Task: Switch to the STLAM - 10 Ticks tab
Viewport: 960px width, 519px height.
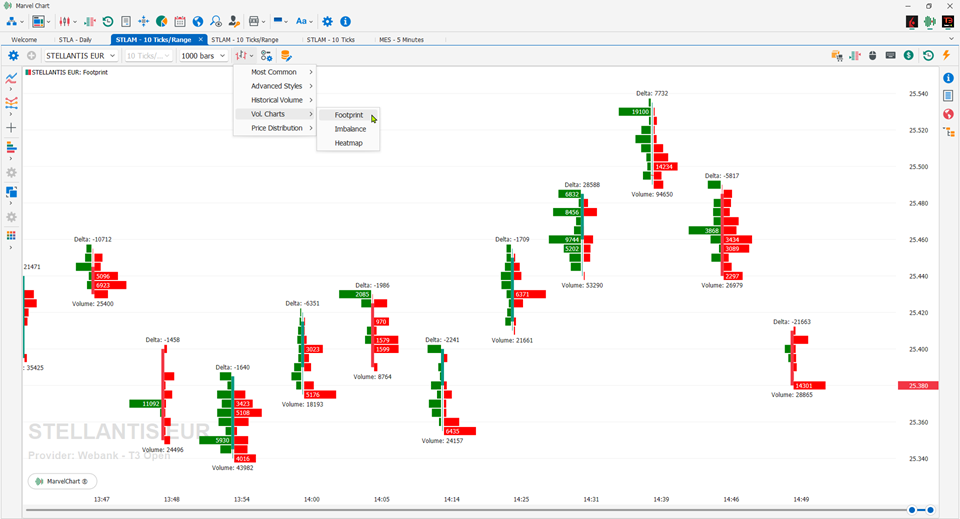Action: point(331,39)
